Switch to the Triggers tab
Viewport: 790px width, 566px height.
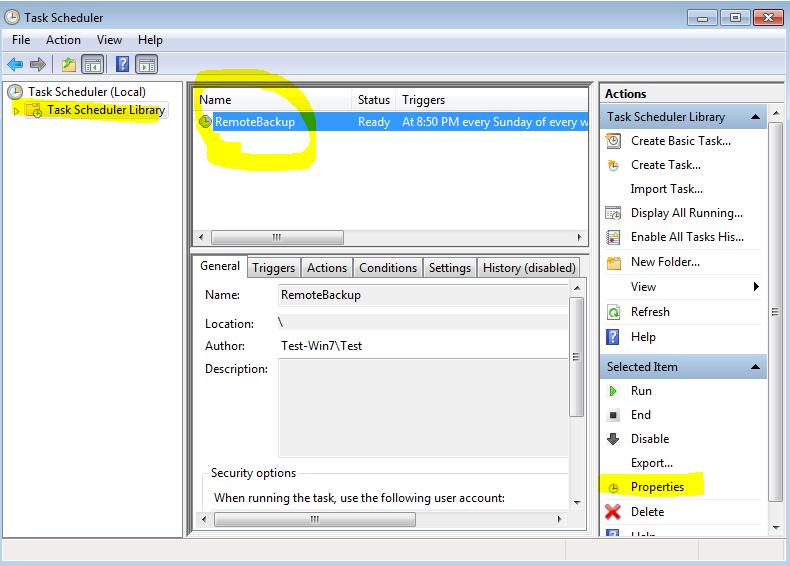coord(273,268)
